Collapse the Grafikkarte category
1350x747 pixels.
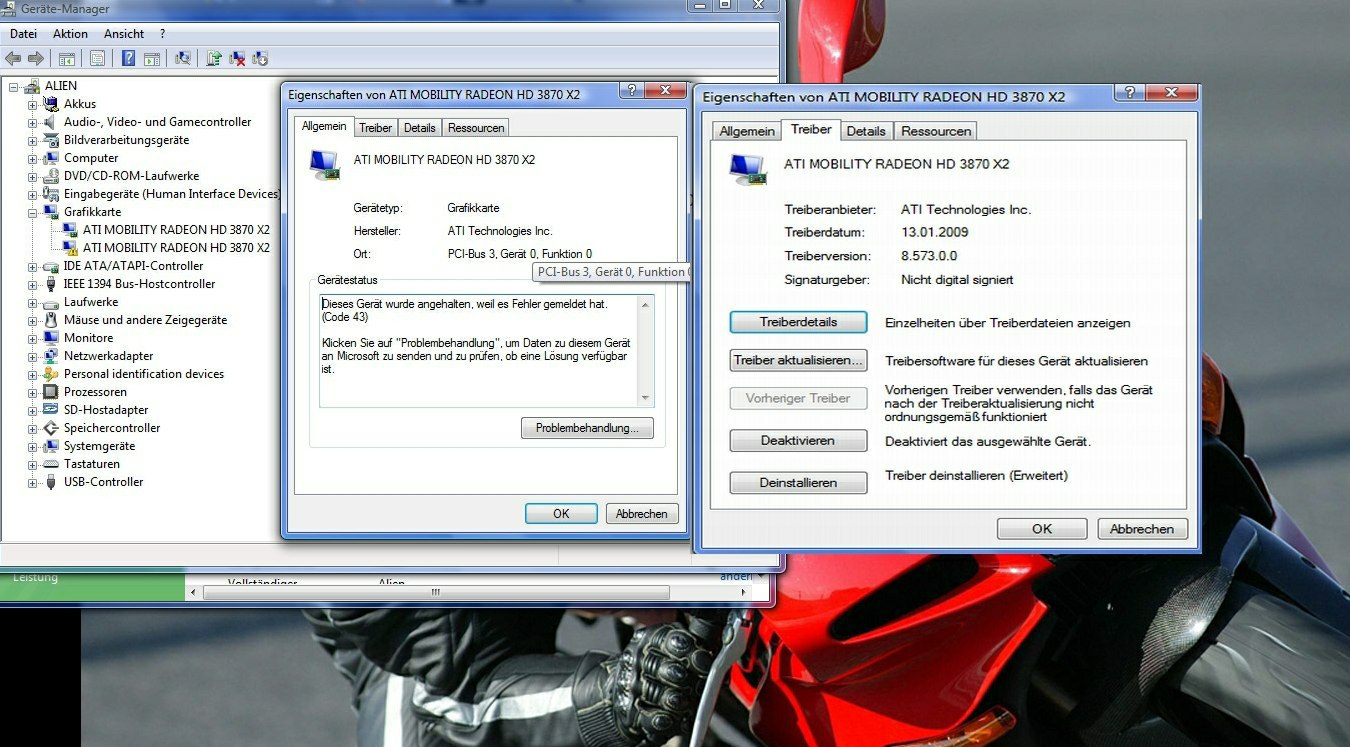click(33, 212)
